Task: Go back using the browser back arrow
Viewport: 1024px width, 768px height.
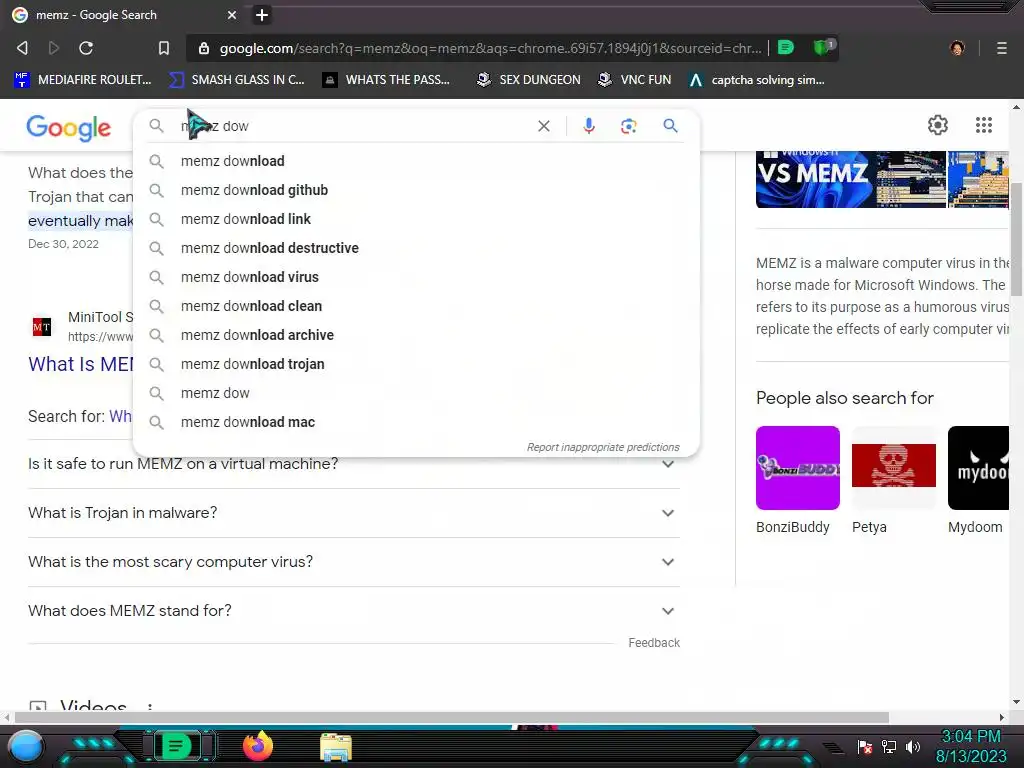Action: (x=22, y=48)
